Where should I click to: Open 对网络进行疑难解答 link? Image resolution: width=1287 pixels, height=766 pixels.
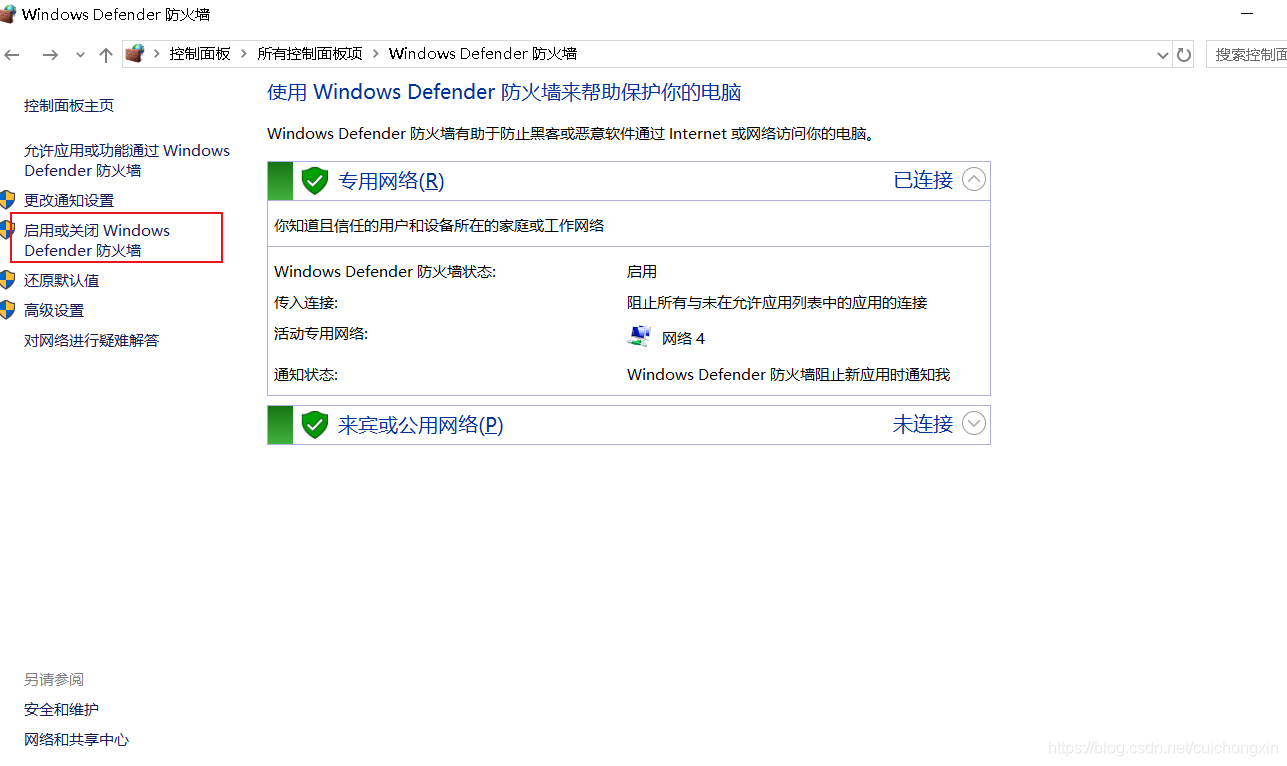click(x=91, y=340)
